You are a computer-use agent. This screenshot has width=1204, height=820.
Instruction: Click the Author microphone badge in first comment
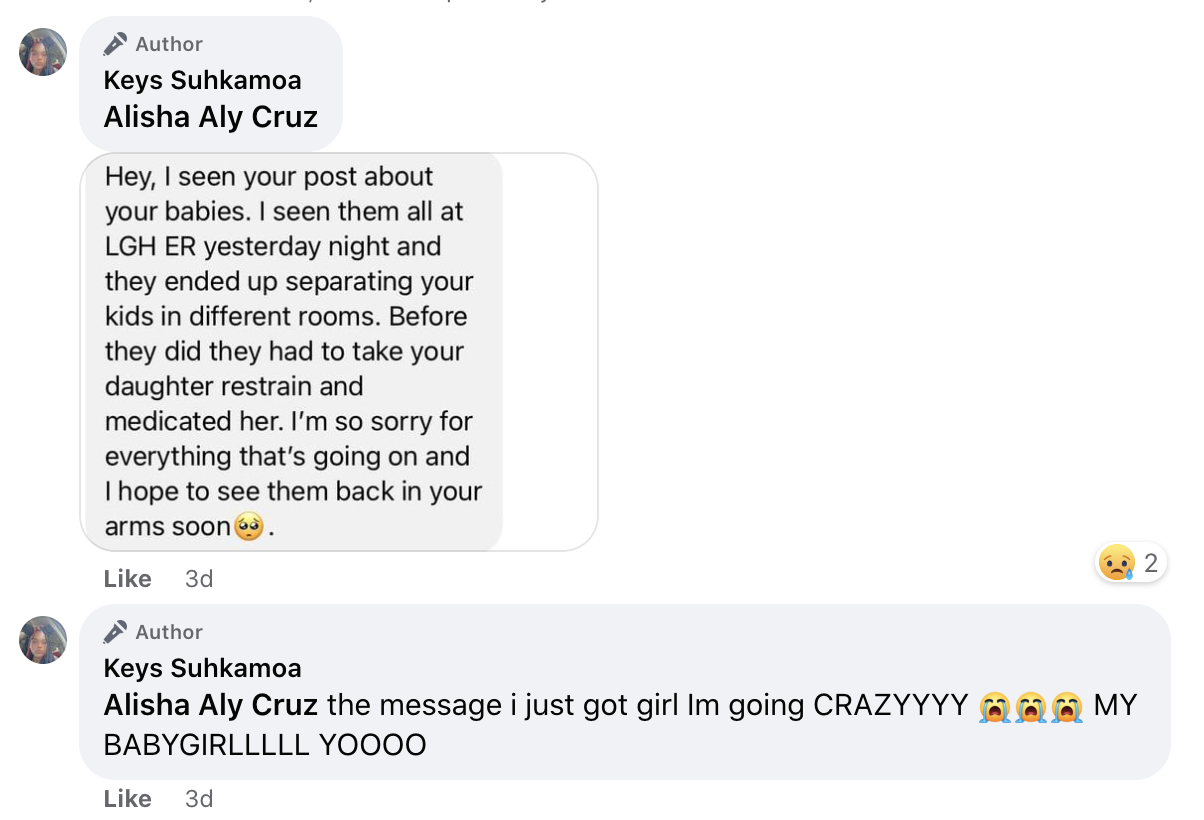(116, 44)
